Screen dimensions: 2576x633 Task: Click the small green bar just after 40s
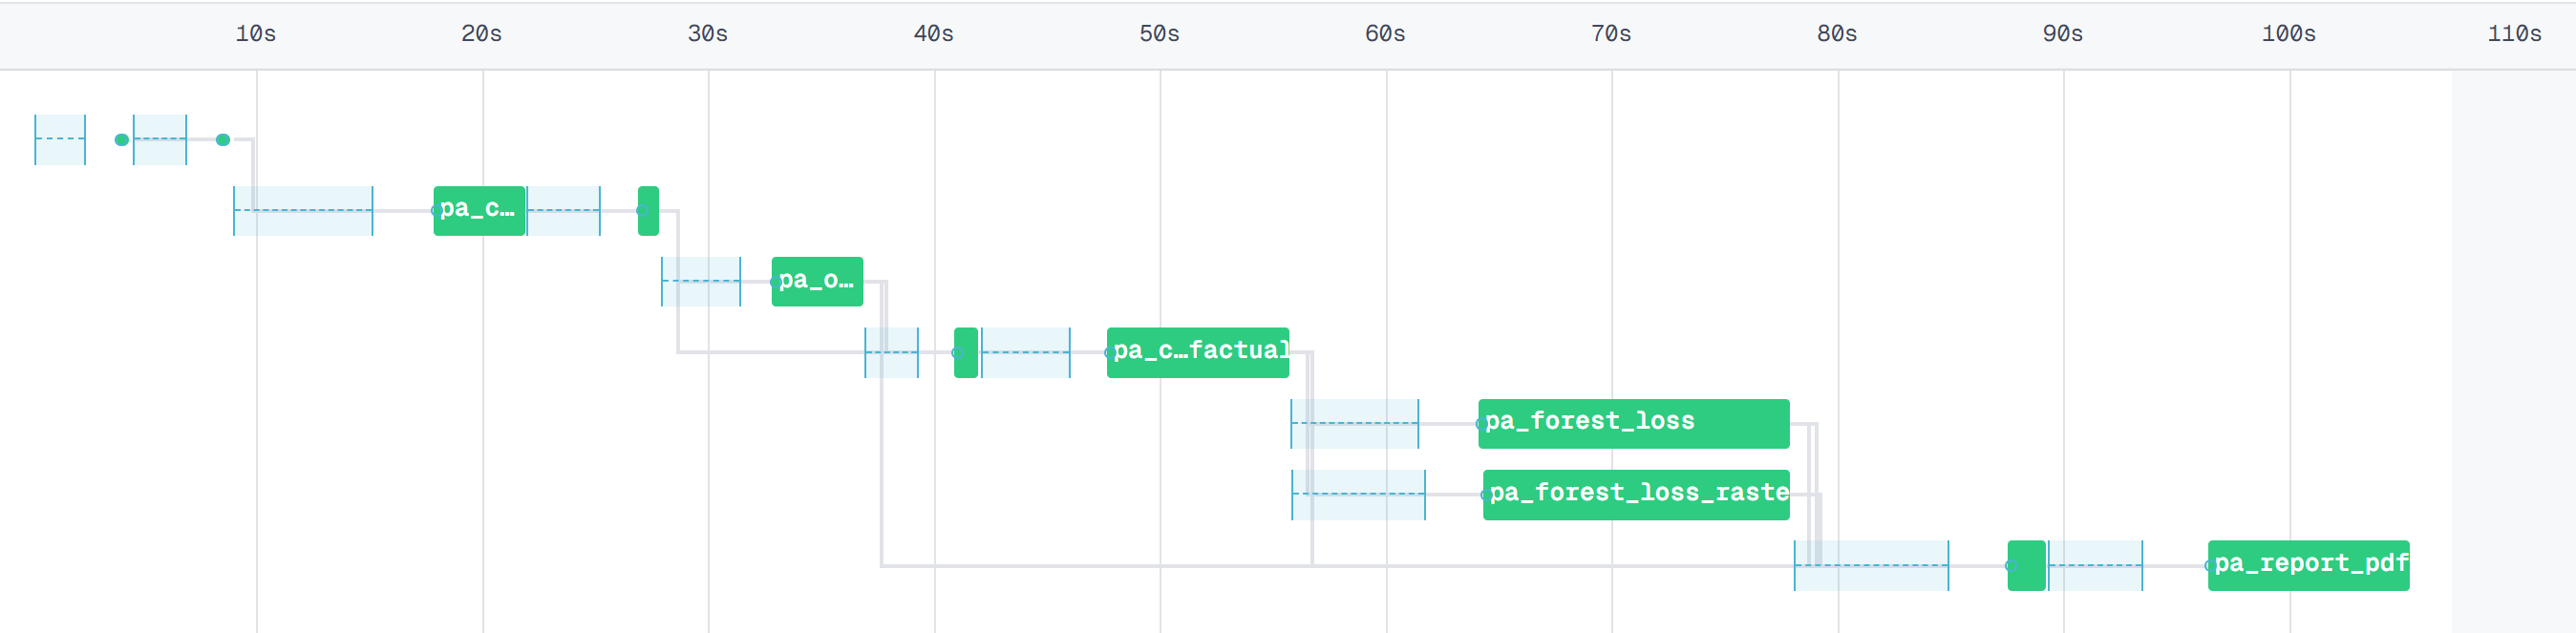click(x=966, y=352)
